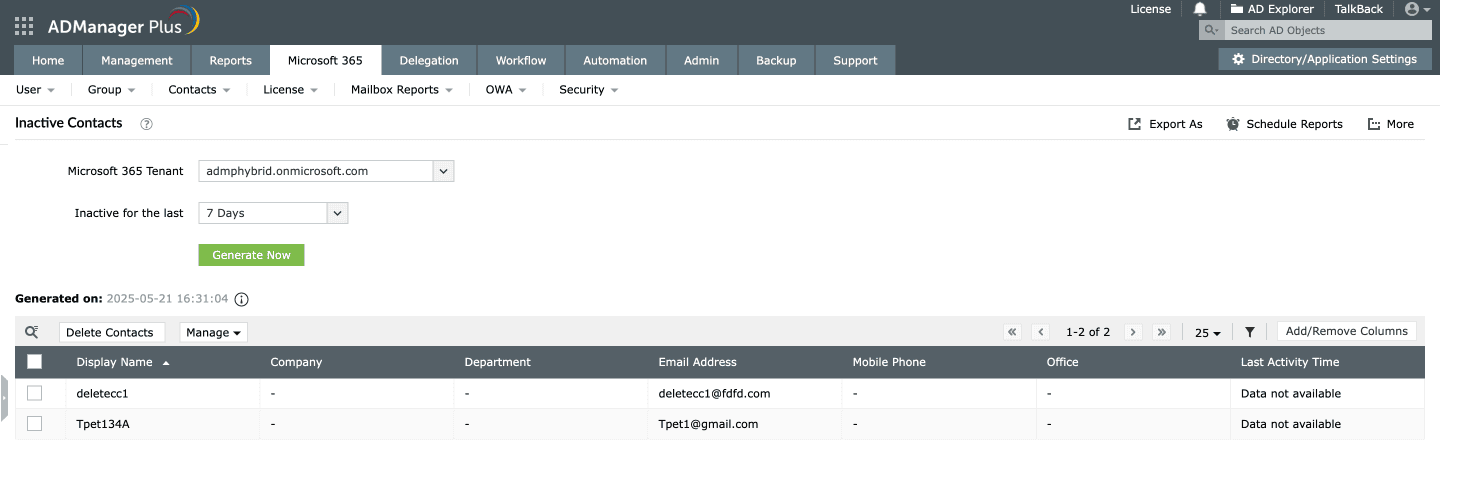Open the apps grid icon beside ADManager Plus logo
Screen dimensions: 1459x498
[x=24, y=26]
